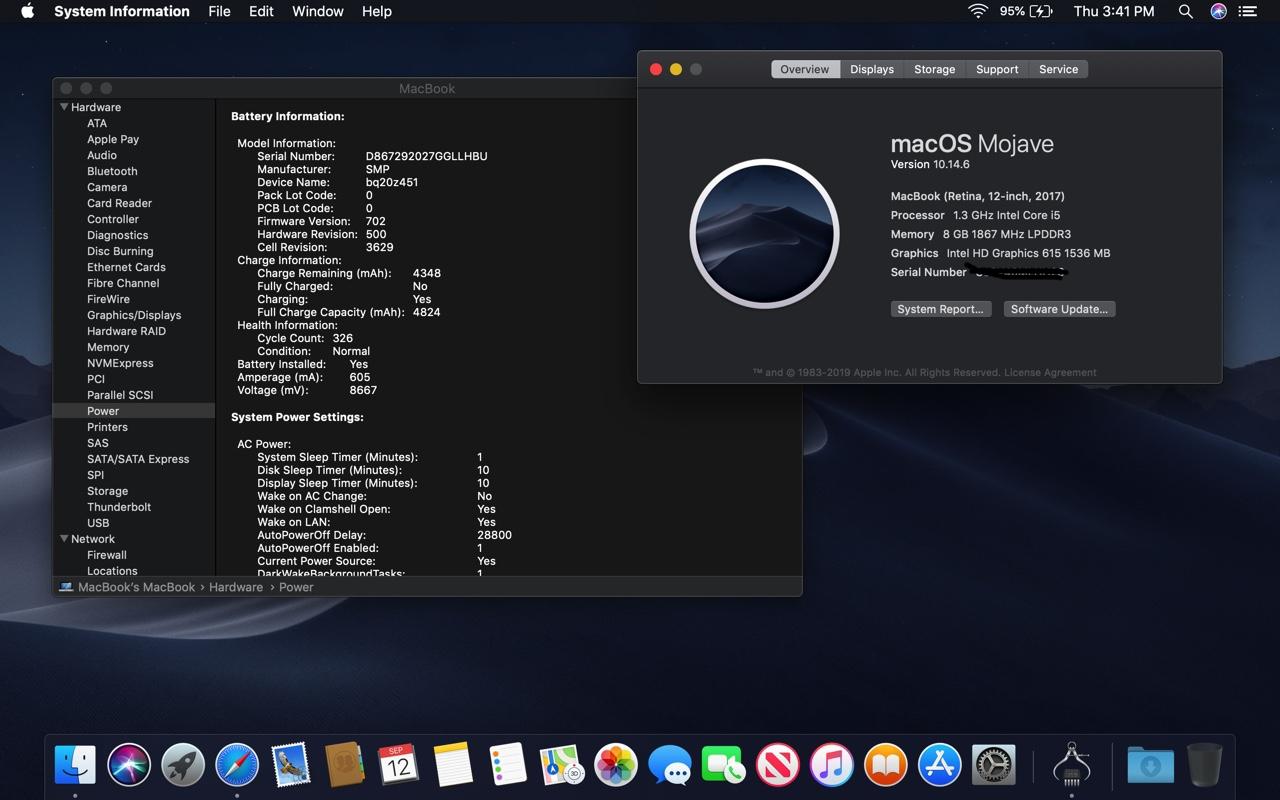
Task: Open Photos app in the Dock
Action: [615, 766]
